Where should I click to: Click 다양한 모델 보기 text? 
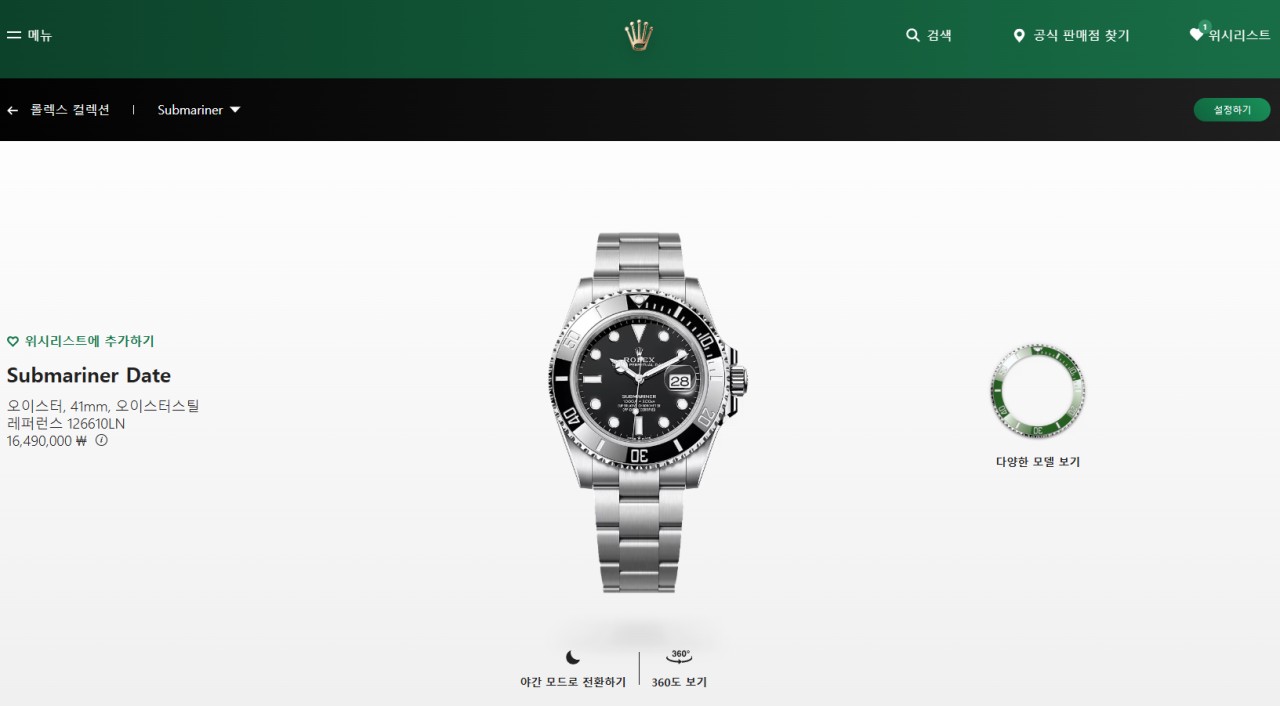(x=1038, y=462)
